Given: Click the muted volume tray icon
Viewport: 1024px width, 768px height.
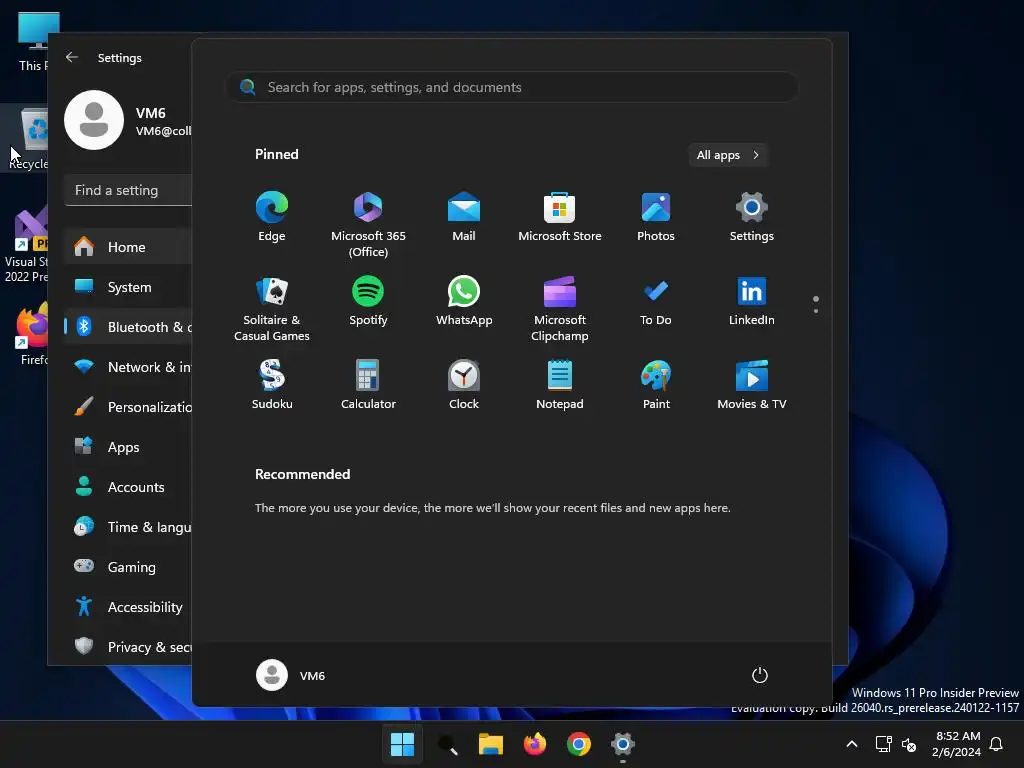Looking at the screenshot, I should coord(908,744).
